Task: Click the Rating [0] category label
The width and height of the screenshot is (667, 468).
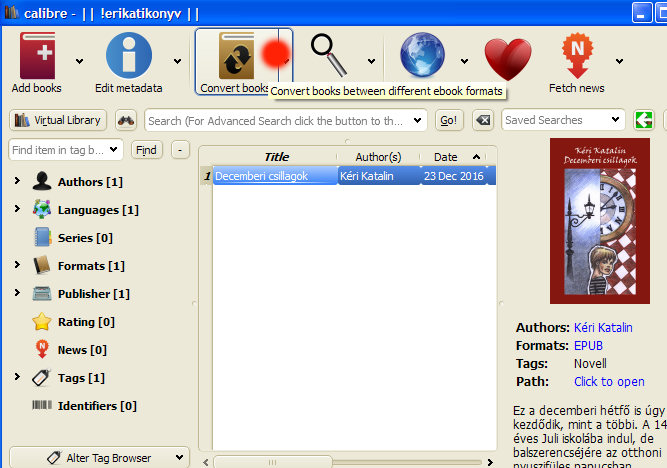Action: coord(86,322)
